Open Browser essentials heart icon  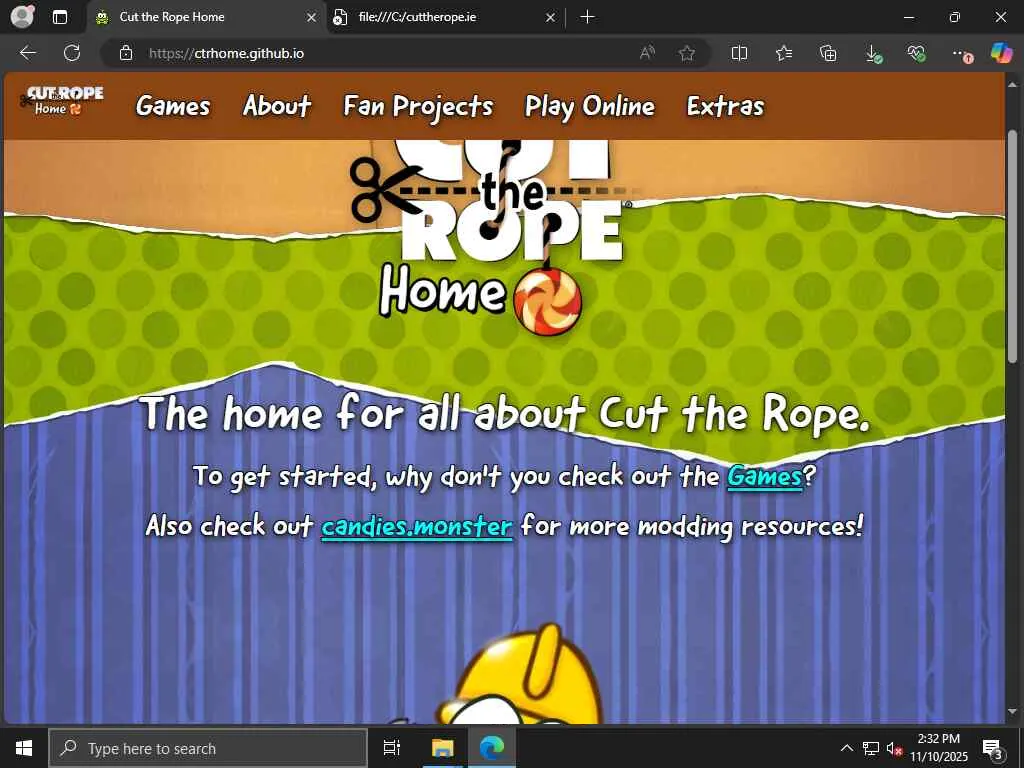pyautogui.click(x=917, y=54)
